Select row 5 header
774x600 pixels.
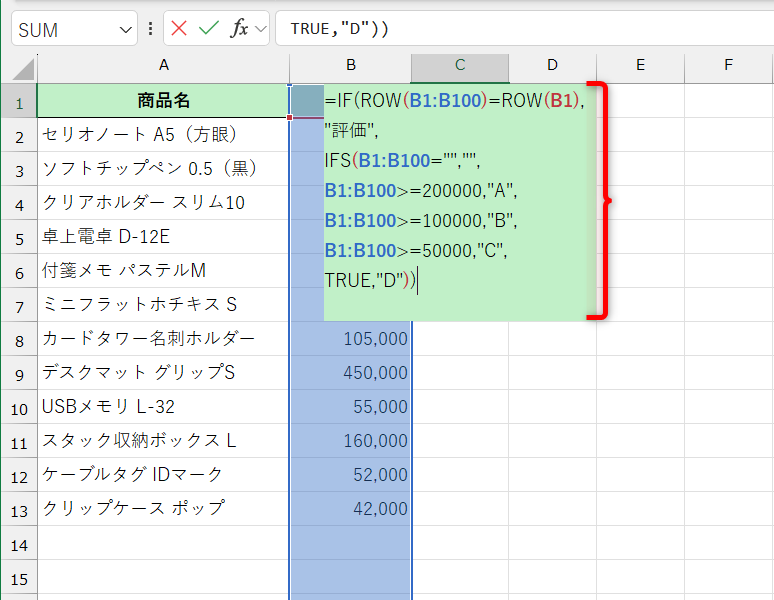(19, 237)
